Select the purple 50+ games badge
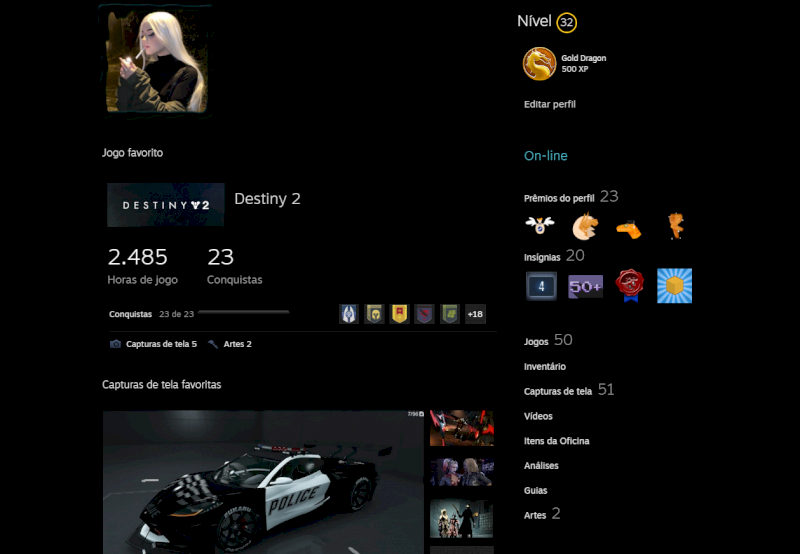Image resolution: width=800 pixels, height=554 pixels. [586, 287]
